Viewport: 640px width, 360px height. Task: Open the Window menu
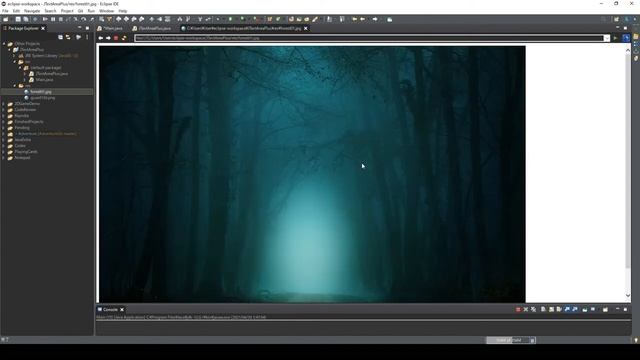pyautogui.click(x=107, y=11)
